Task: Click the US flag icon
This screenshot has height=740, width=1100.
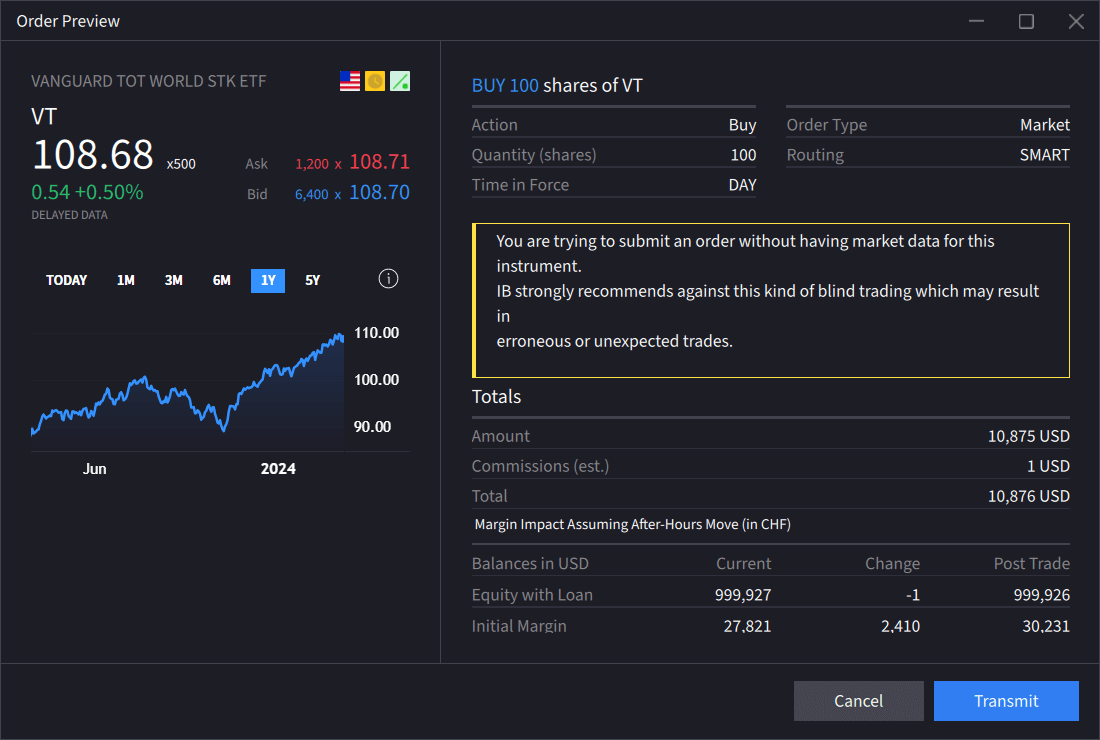Action: coord(350,82)
